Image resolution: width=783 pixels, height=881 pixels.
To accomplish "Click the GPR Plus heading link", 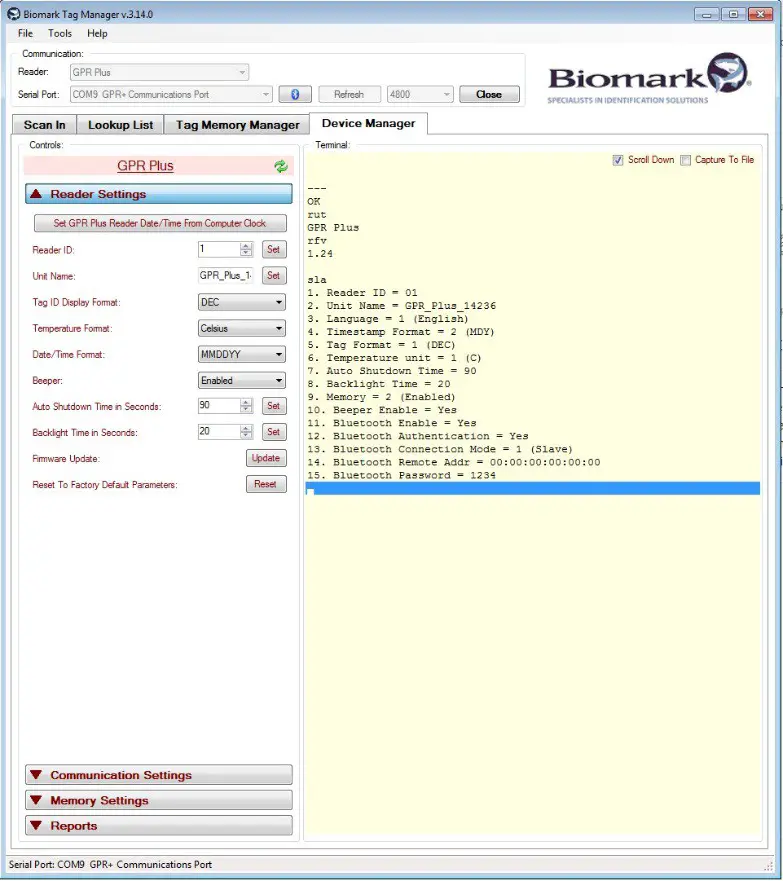I will (x=145, y=166).
